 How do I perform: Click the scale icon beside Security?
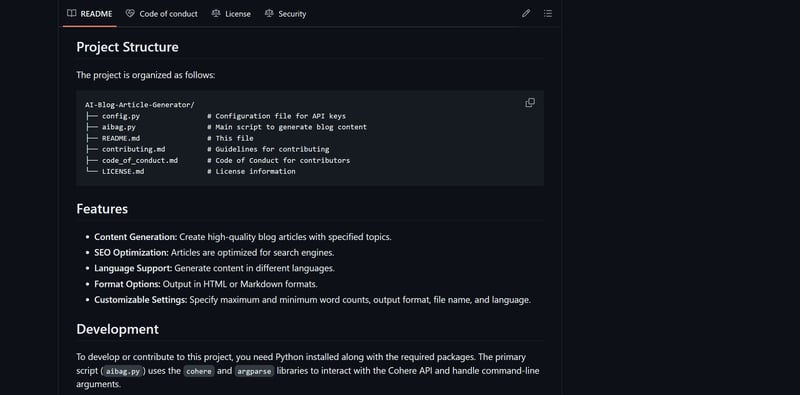click(x=269, y=14)
